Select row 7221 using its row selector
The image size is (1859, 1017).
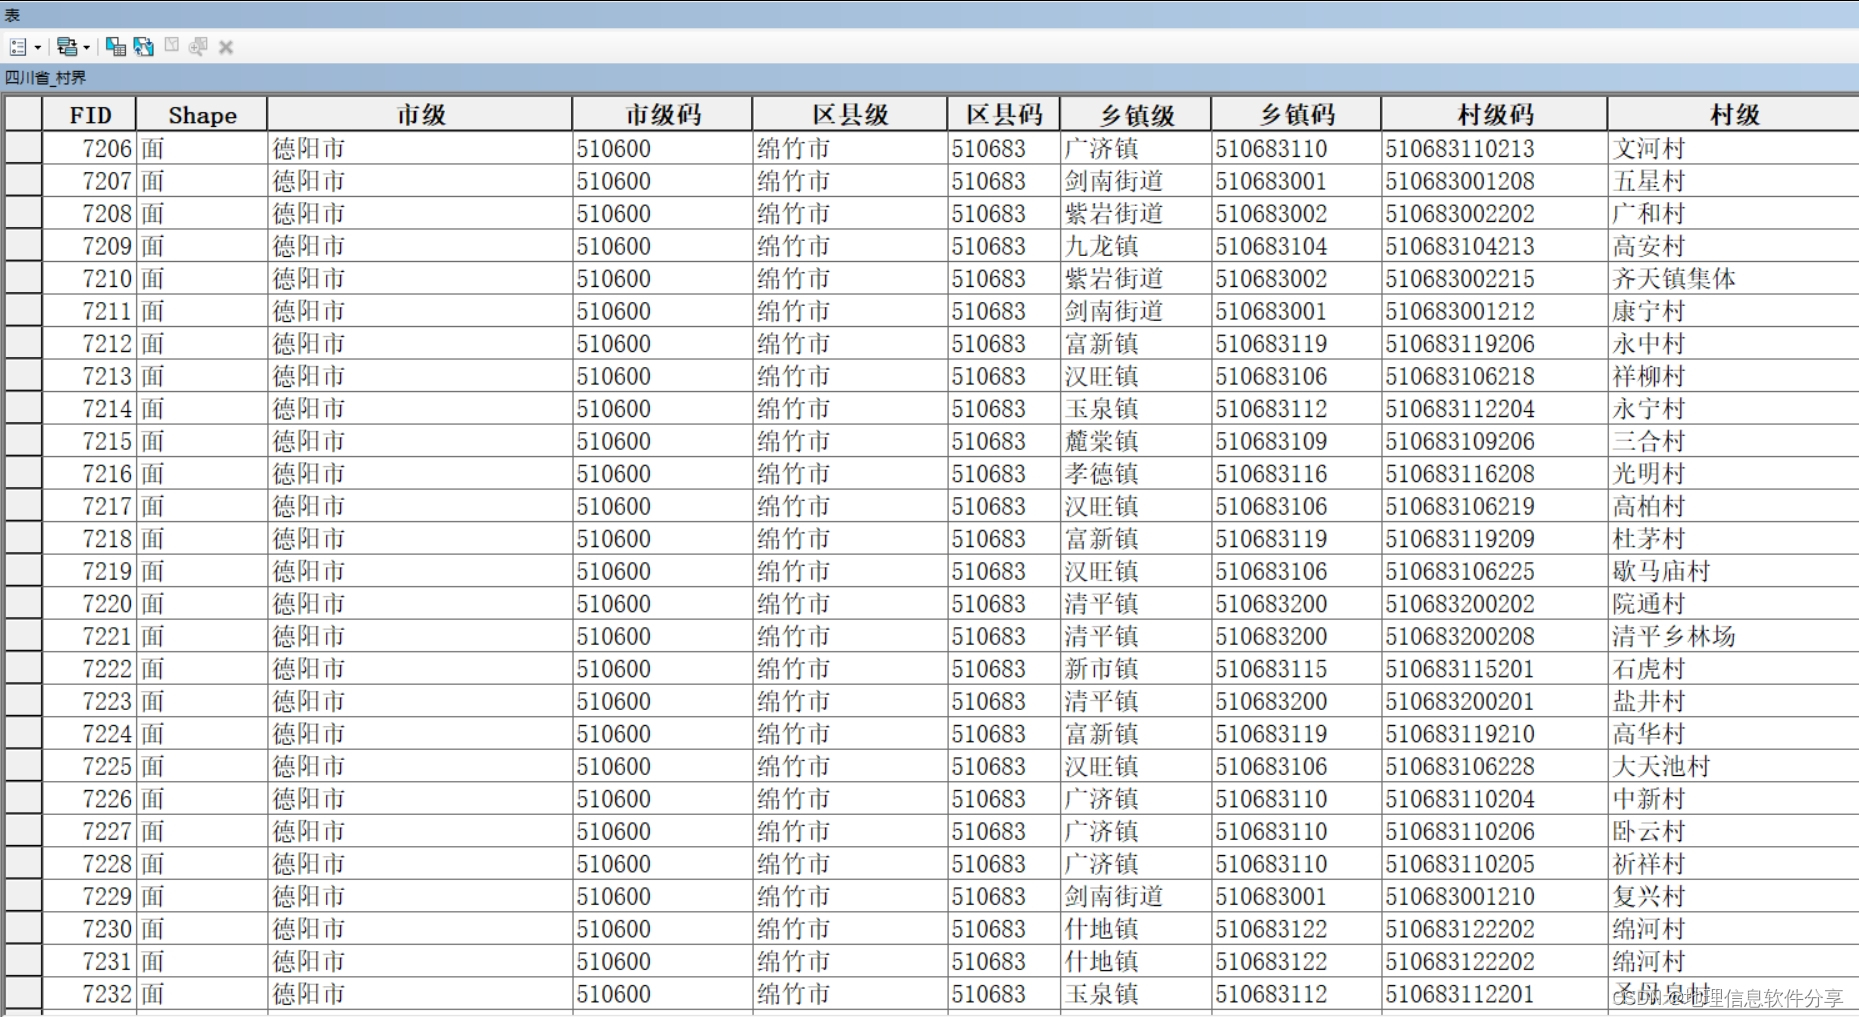23,636
